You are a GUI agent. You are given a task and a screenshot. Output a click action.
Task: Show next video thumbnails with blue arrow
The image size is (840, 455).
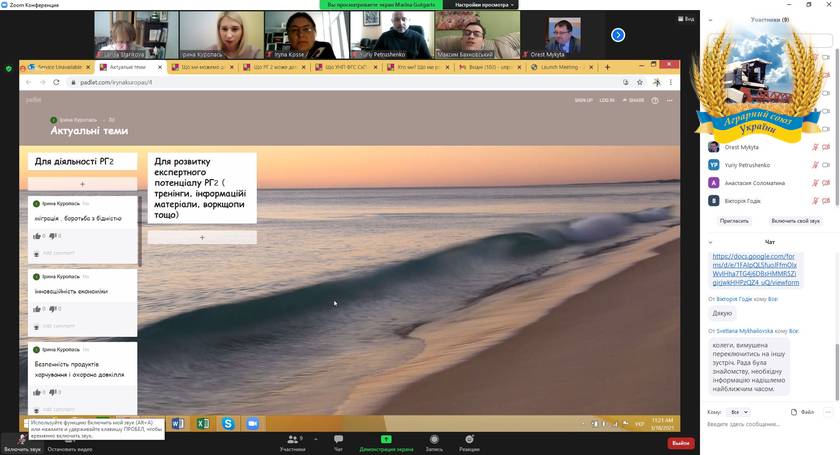pos(618,35)
